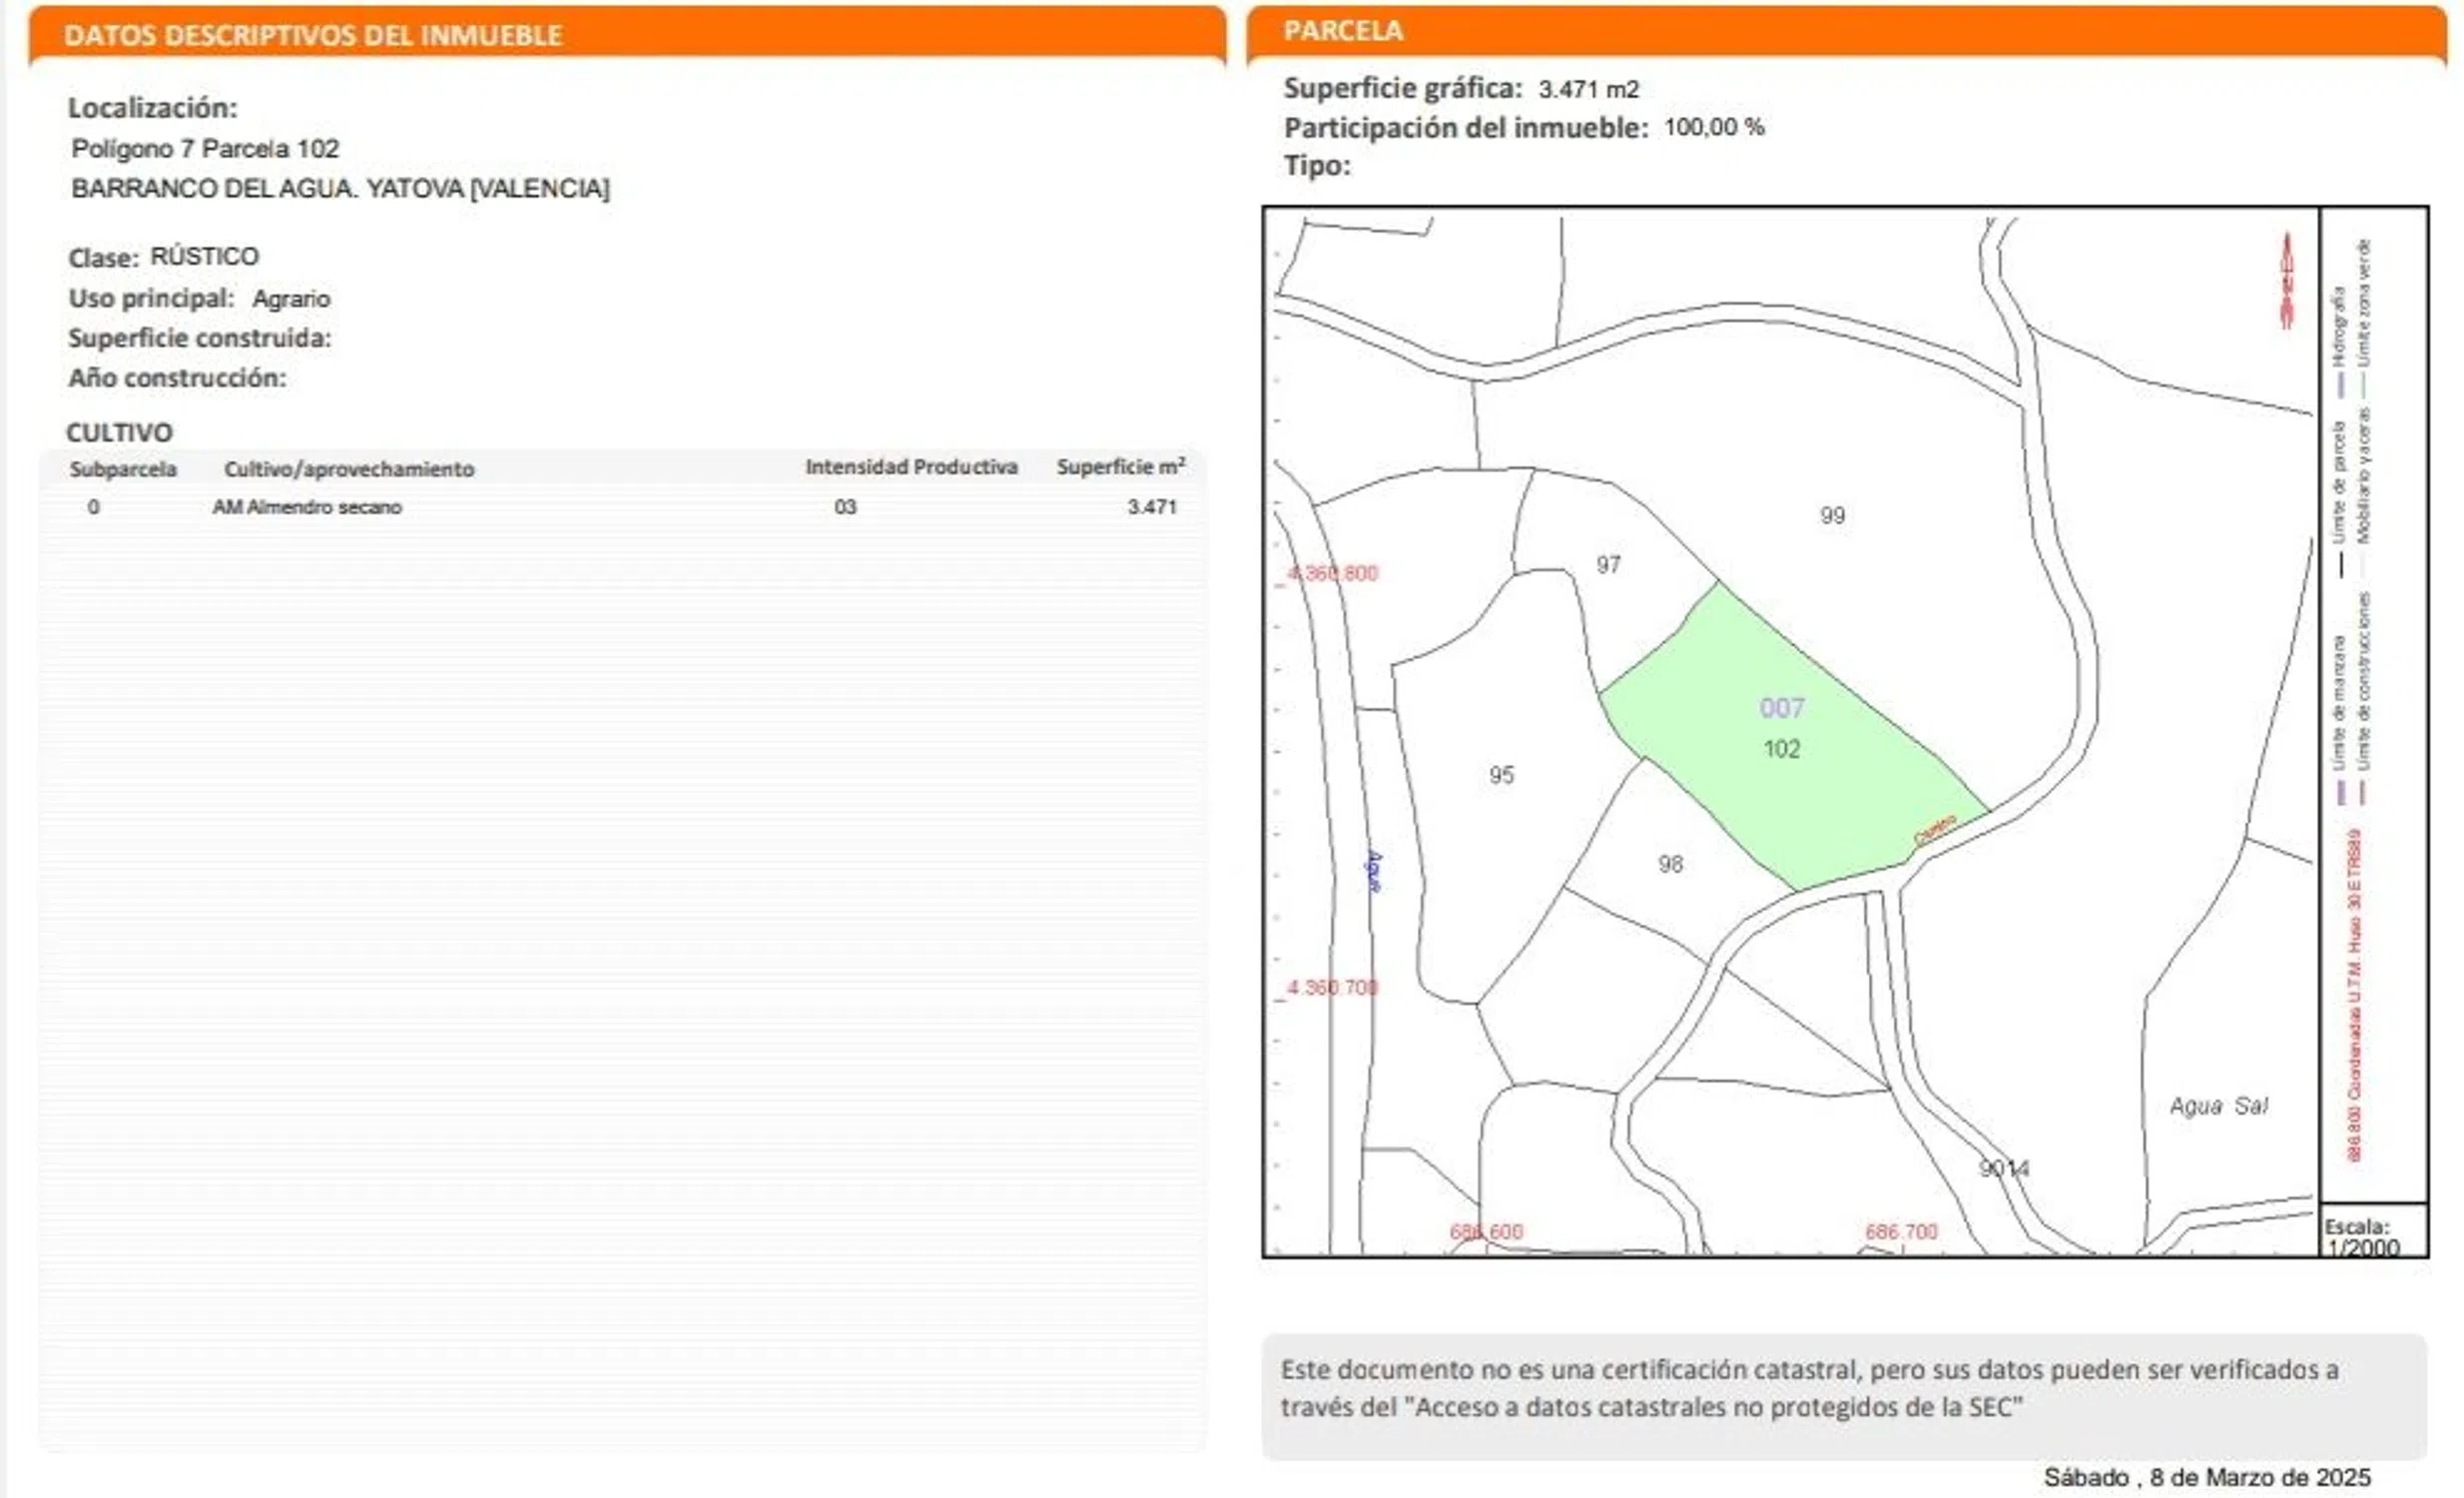Click the AM Almendro secano crop row
This screenshot has width=2464, height=1498.
click(307, 507)
